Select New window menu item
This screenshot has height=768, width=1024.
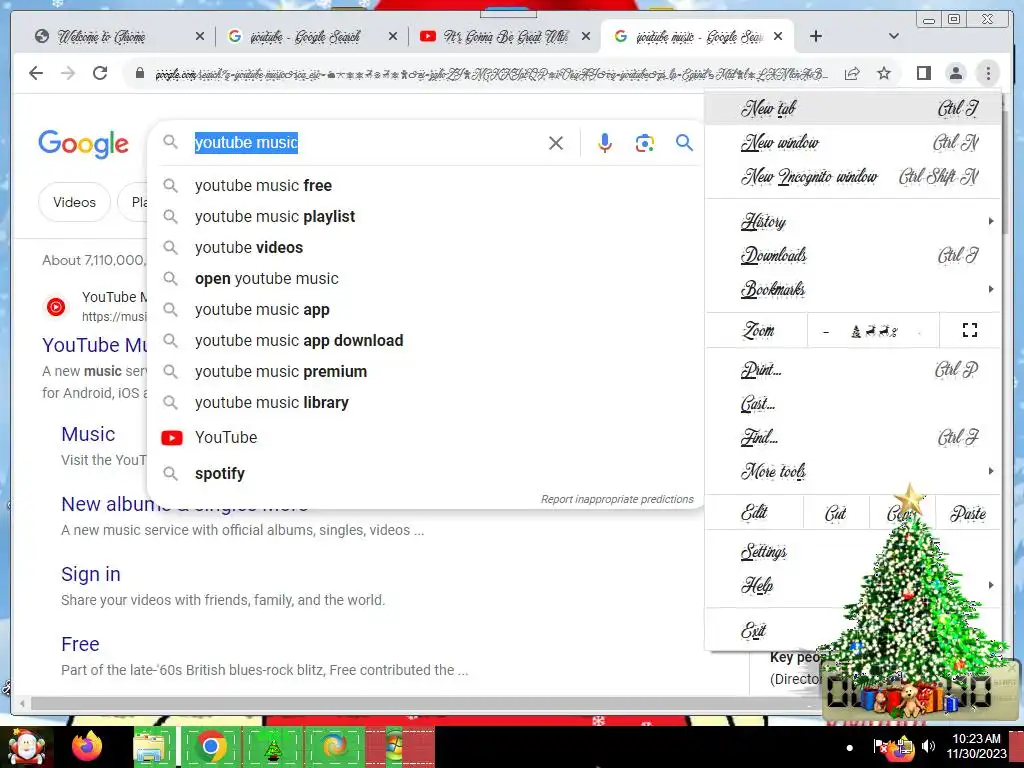[854, 142]
